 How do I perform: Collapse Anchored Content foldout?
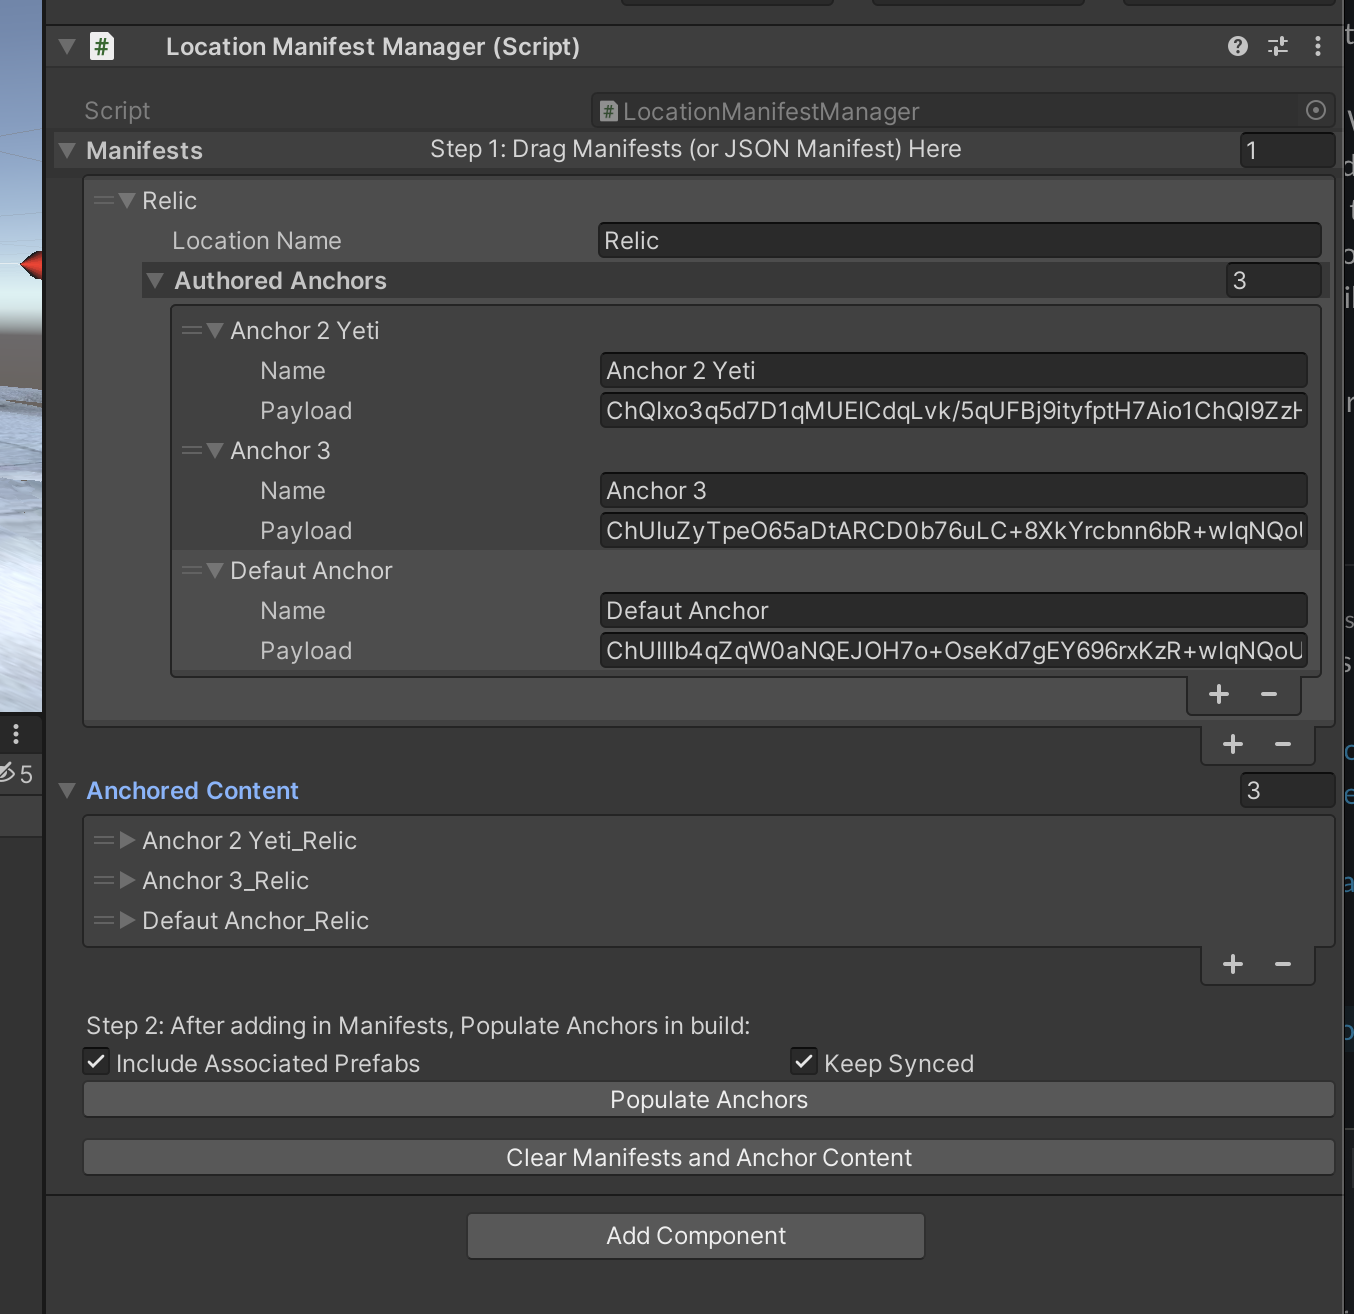click(x=67, y=790)
